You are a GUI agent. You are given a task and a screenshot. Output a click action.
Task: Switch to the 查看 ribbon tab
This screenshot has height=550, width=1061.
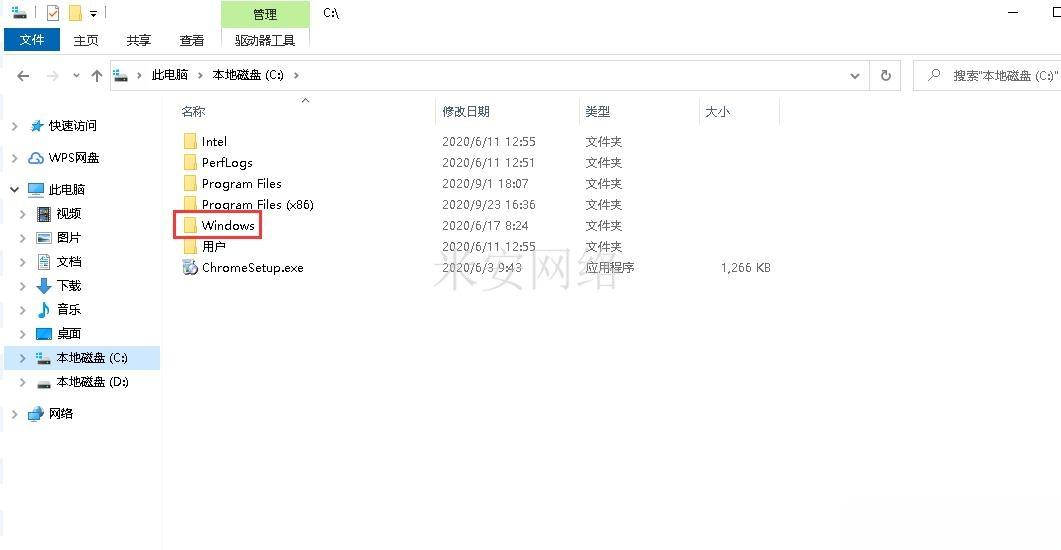click(x=191, y=41)
